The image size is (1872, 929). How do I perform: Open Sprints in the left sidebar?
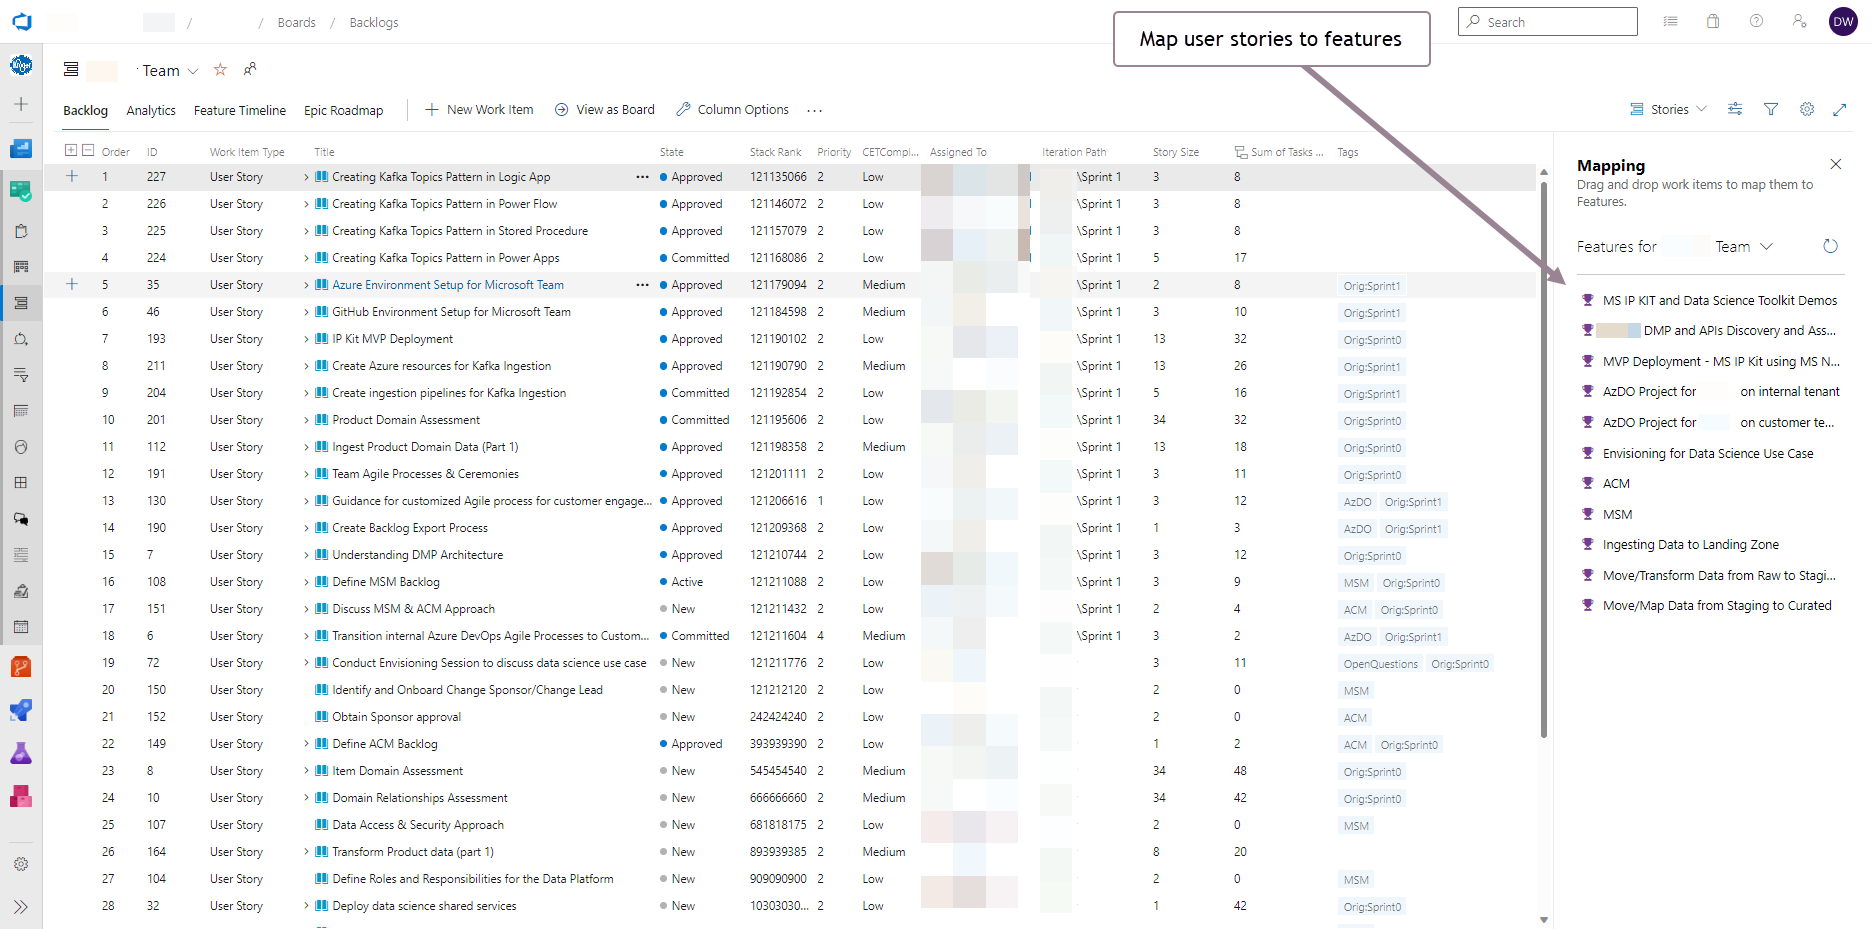click(x=21, y=338)
